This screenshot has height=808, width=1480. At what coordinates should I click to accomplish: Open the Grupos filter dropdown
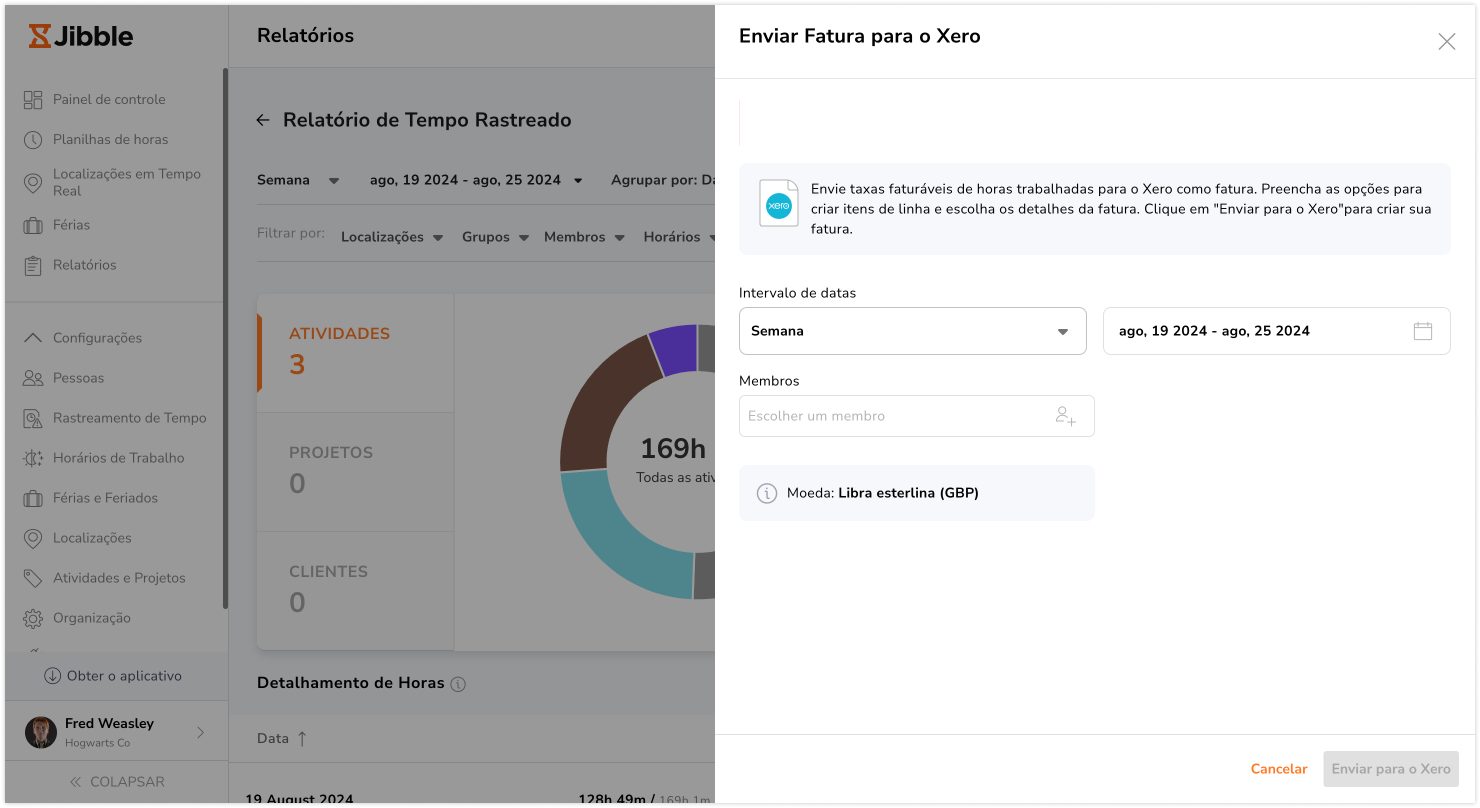(x=495, y=237)
